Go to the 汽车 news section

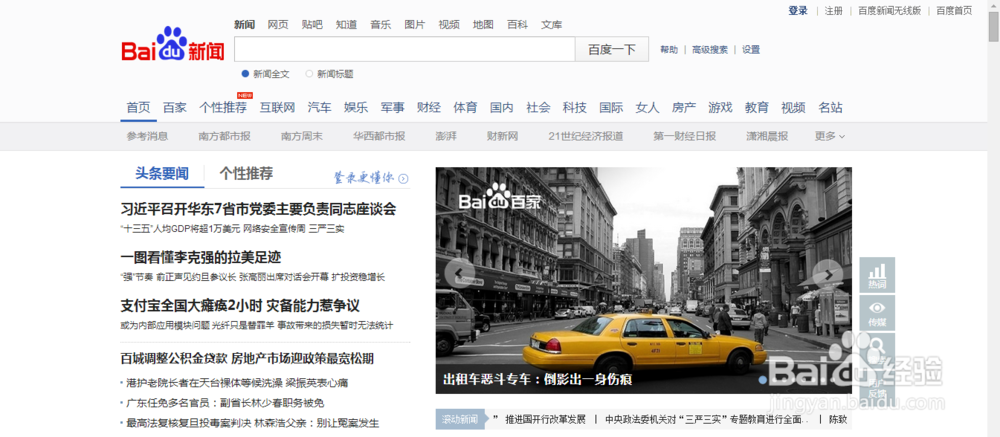[x=320, y=108]
